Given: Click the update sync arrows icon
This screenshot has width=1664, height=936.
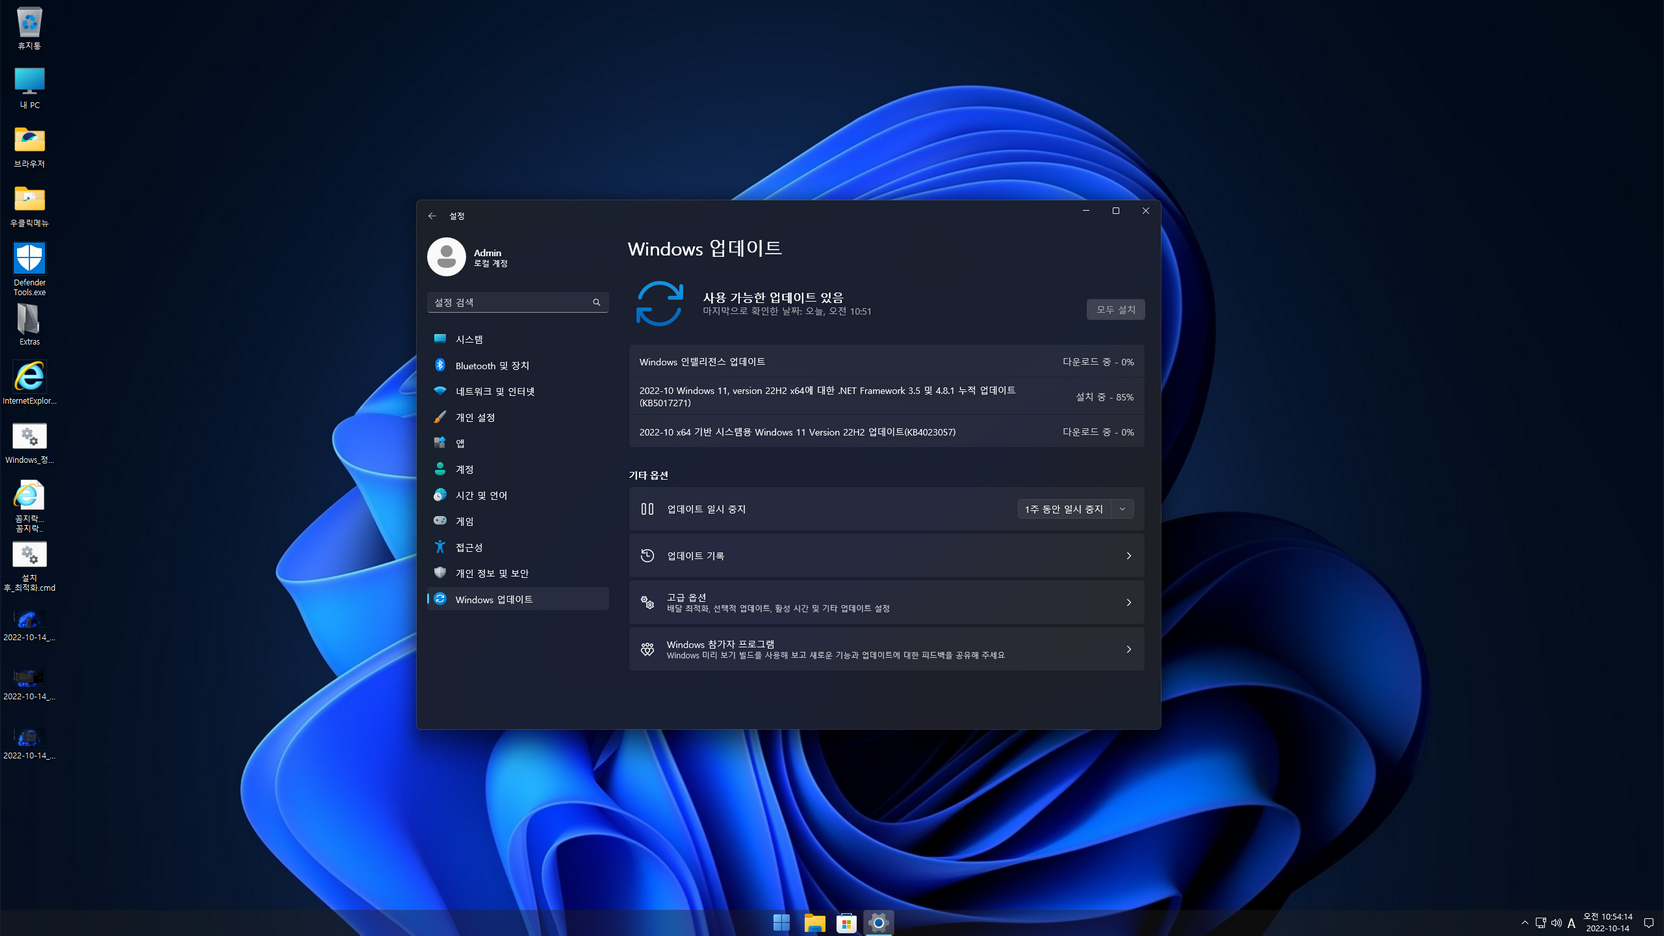Looking at the screenshot, I should (659, 303).
